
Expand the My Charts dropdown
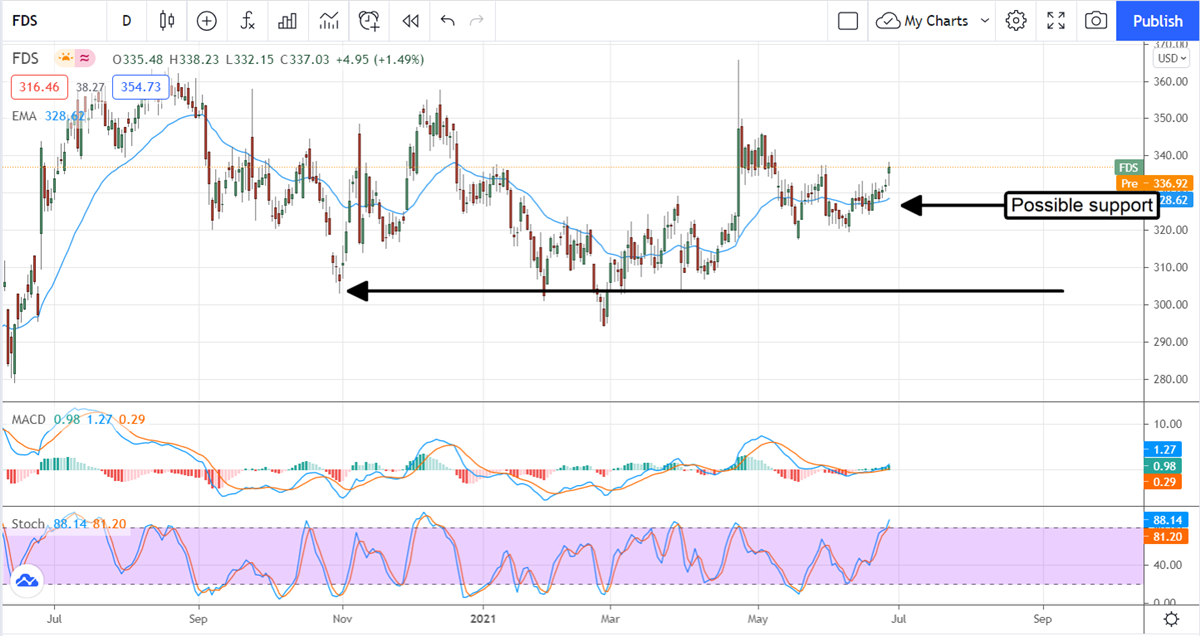pos(933,20)
